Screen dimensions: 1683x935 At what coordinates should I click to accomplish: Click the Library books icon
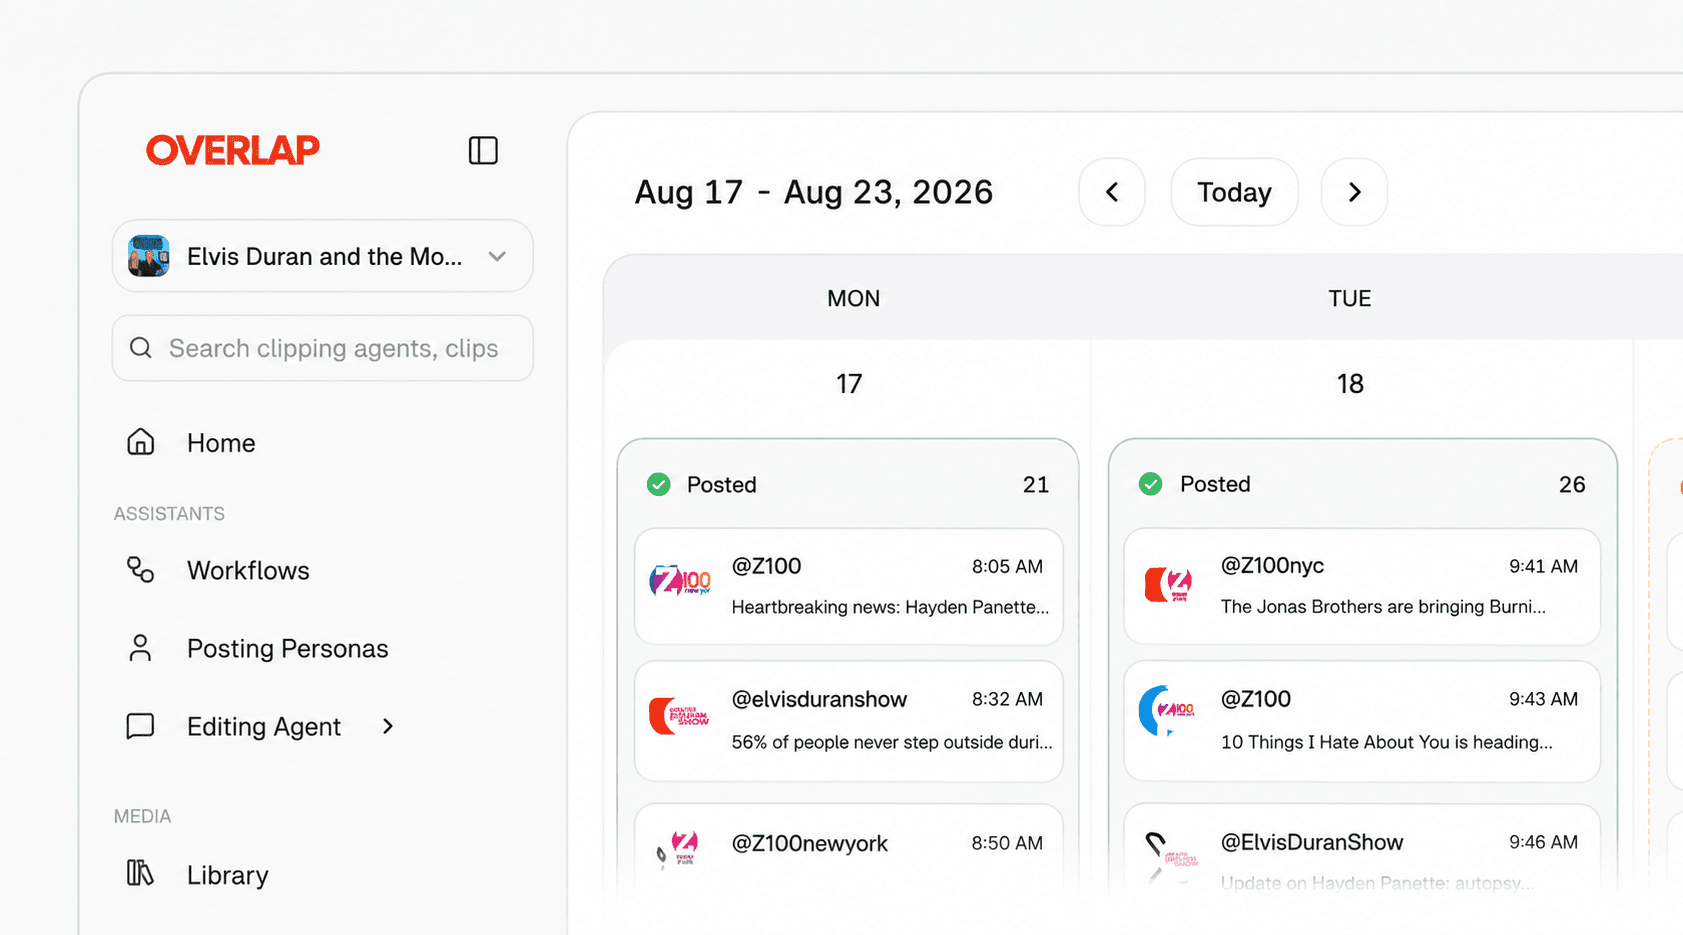tap(141, 873)
